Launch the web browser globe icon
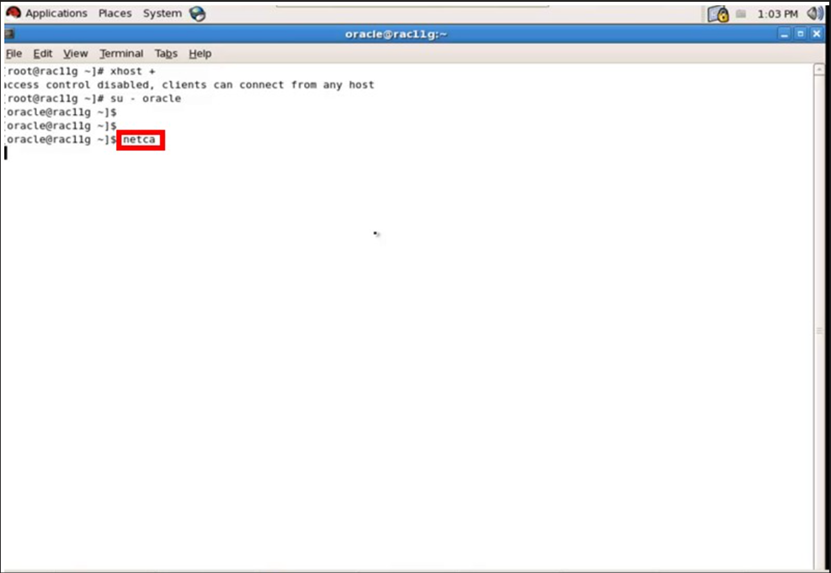This screenshot has width=831, height=573. (x=198, y=14)
